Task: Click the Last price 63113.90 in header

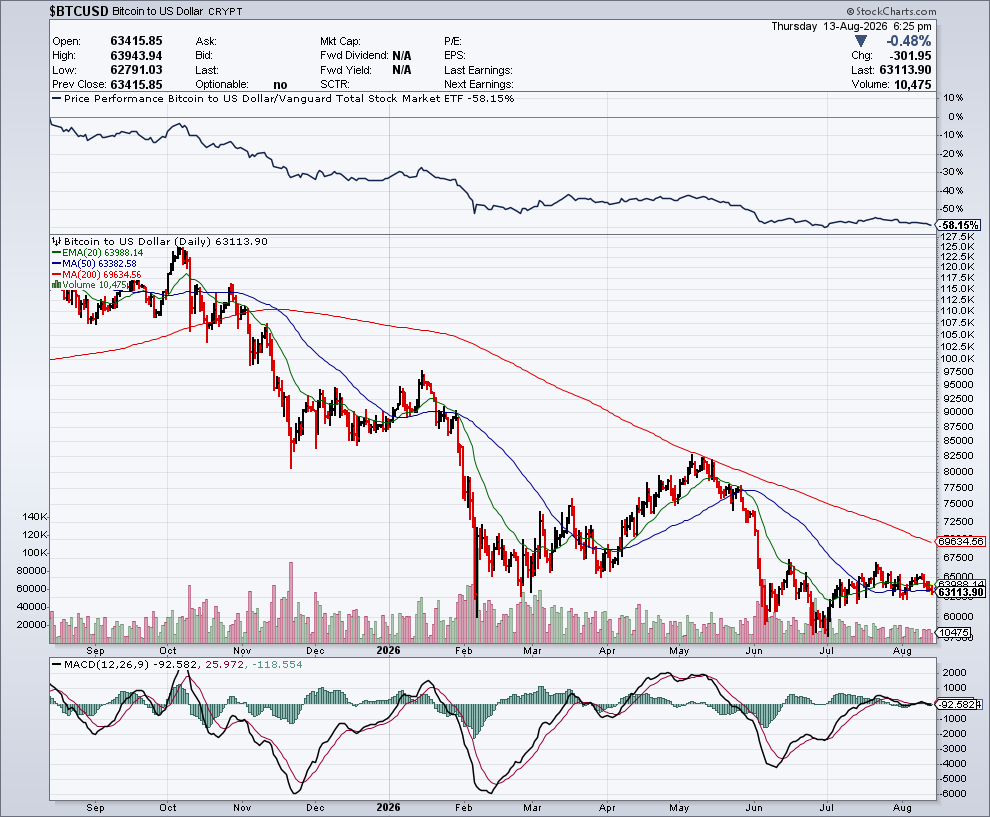Action: (x=905, y=70)
